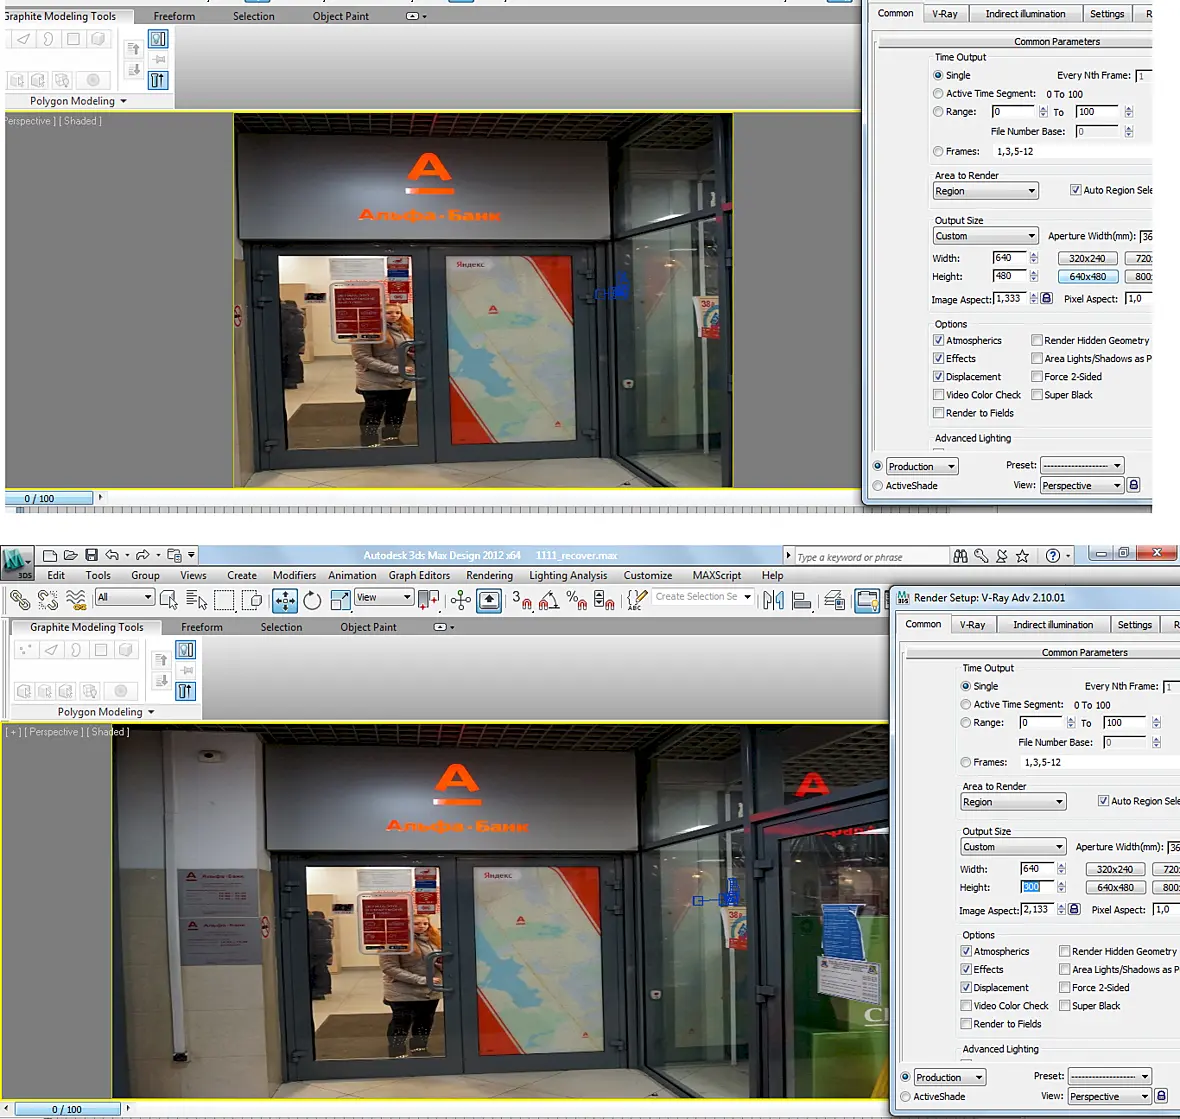The image size is (1180, 1119).
Task: Enable Force 2-Sided in titled Render Setup window
Action: (1065, 987)
